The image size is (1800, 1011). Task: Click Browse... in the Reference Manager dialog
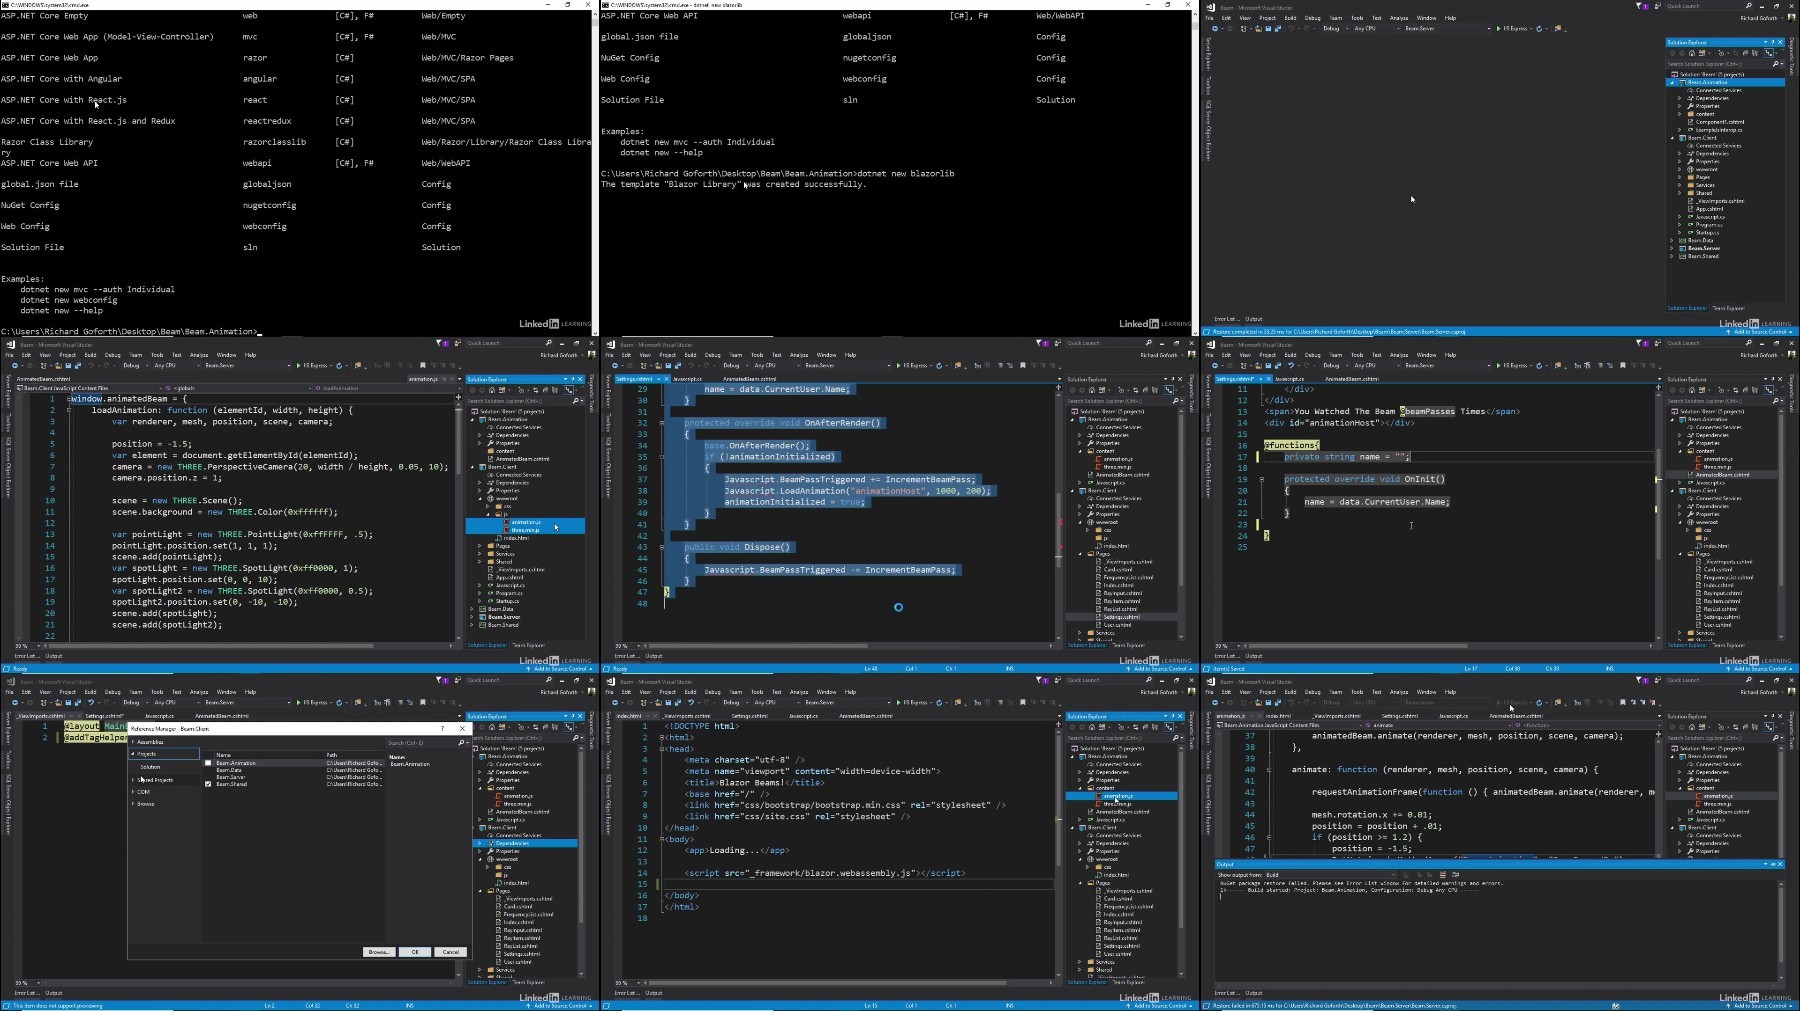click(x=379, y=952)
